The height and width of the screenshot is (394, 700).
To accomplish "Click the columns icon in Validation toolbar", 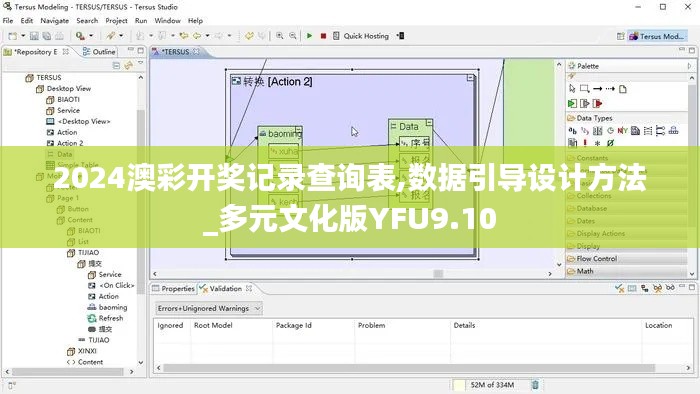I will pos(632,289).
